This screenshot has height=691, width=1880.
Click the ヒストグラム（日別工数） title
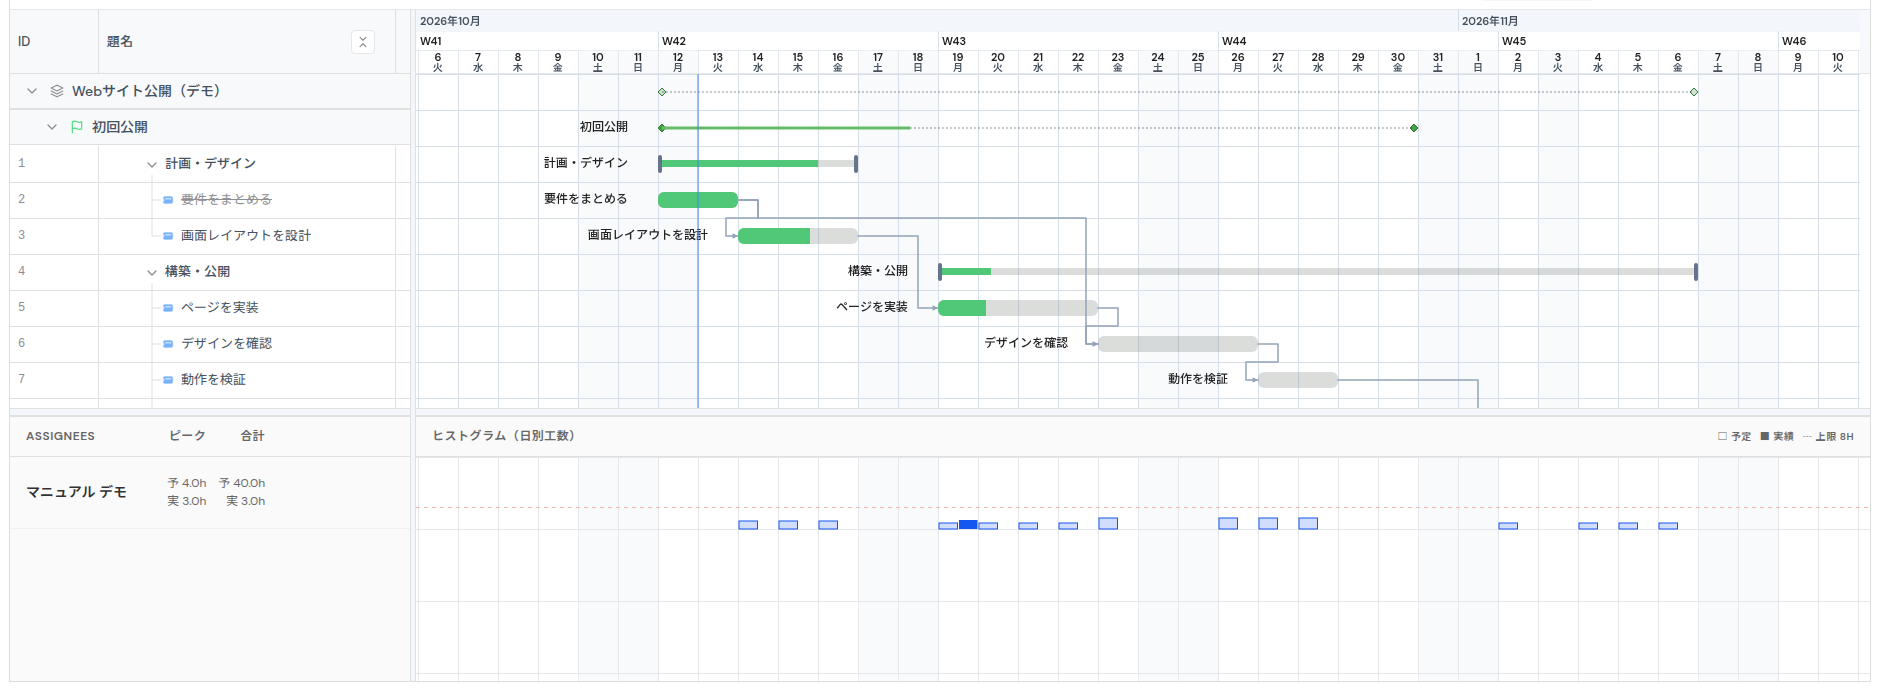[503, 436]
